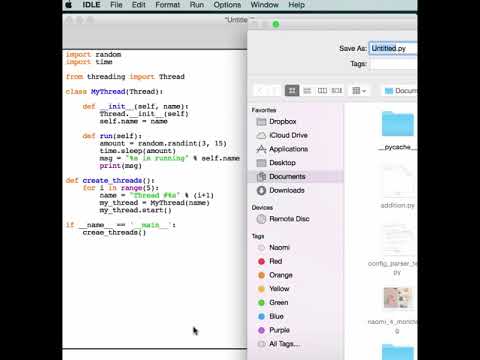Image resolution: width=480 pixels, height=360 pixels.
Task: Select the naomi image thumbnail
Action: tap(397, 298)
